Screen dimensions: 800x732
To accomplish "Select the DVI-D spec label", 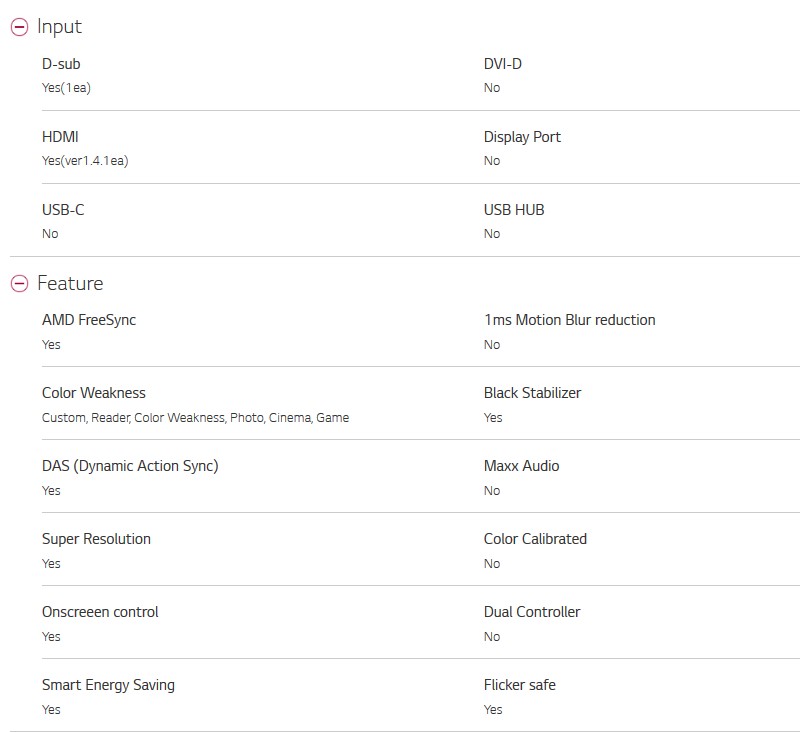I will (x=503, y=64).
